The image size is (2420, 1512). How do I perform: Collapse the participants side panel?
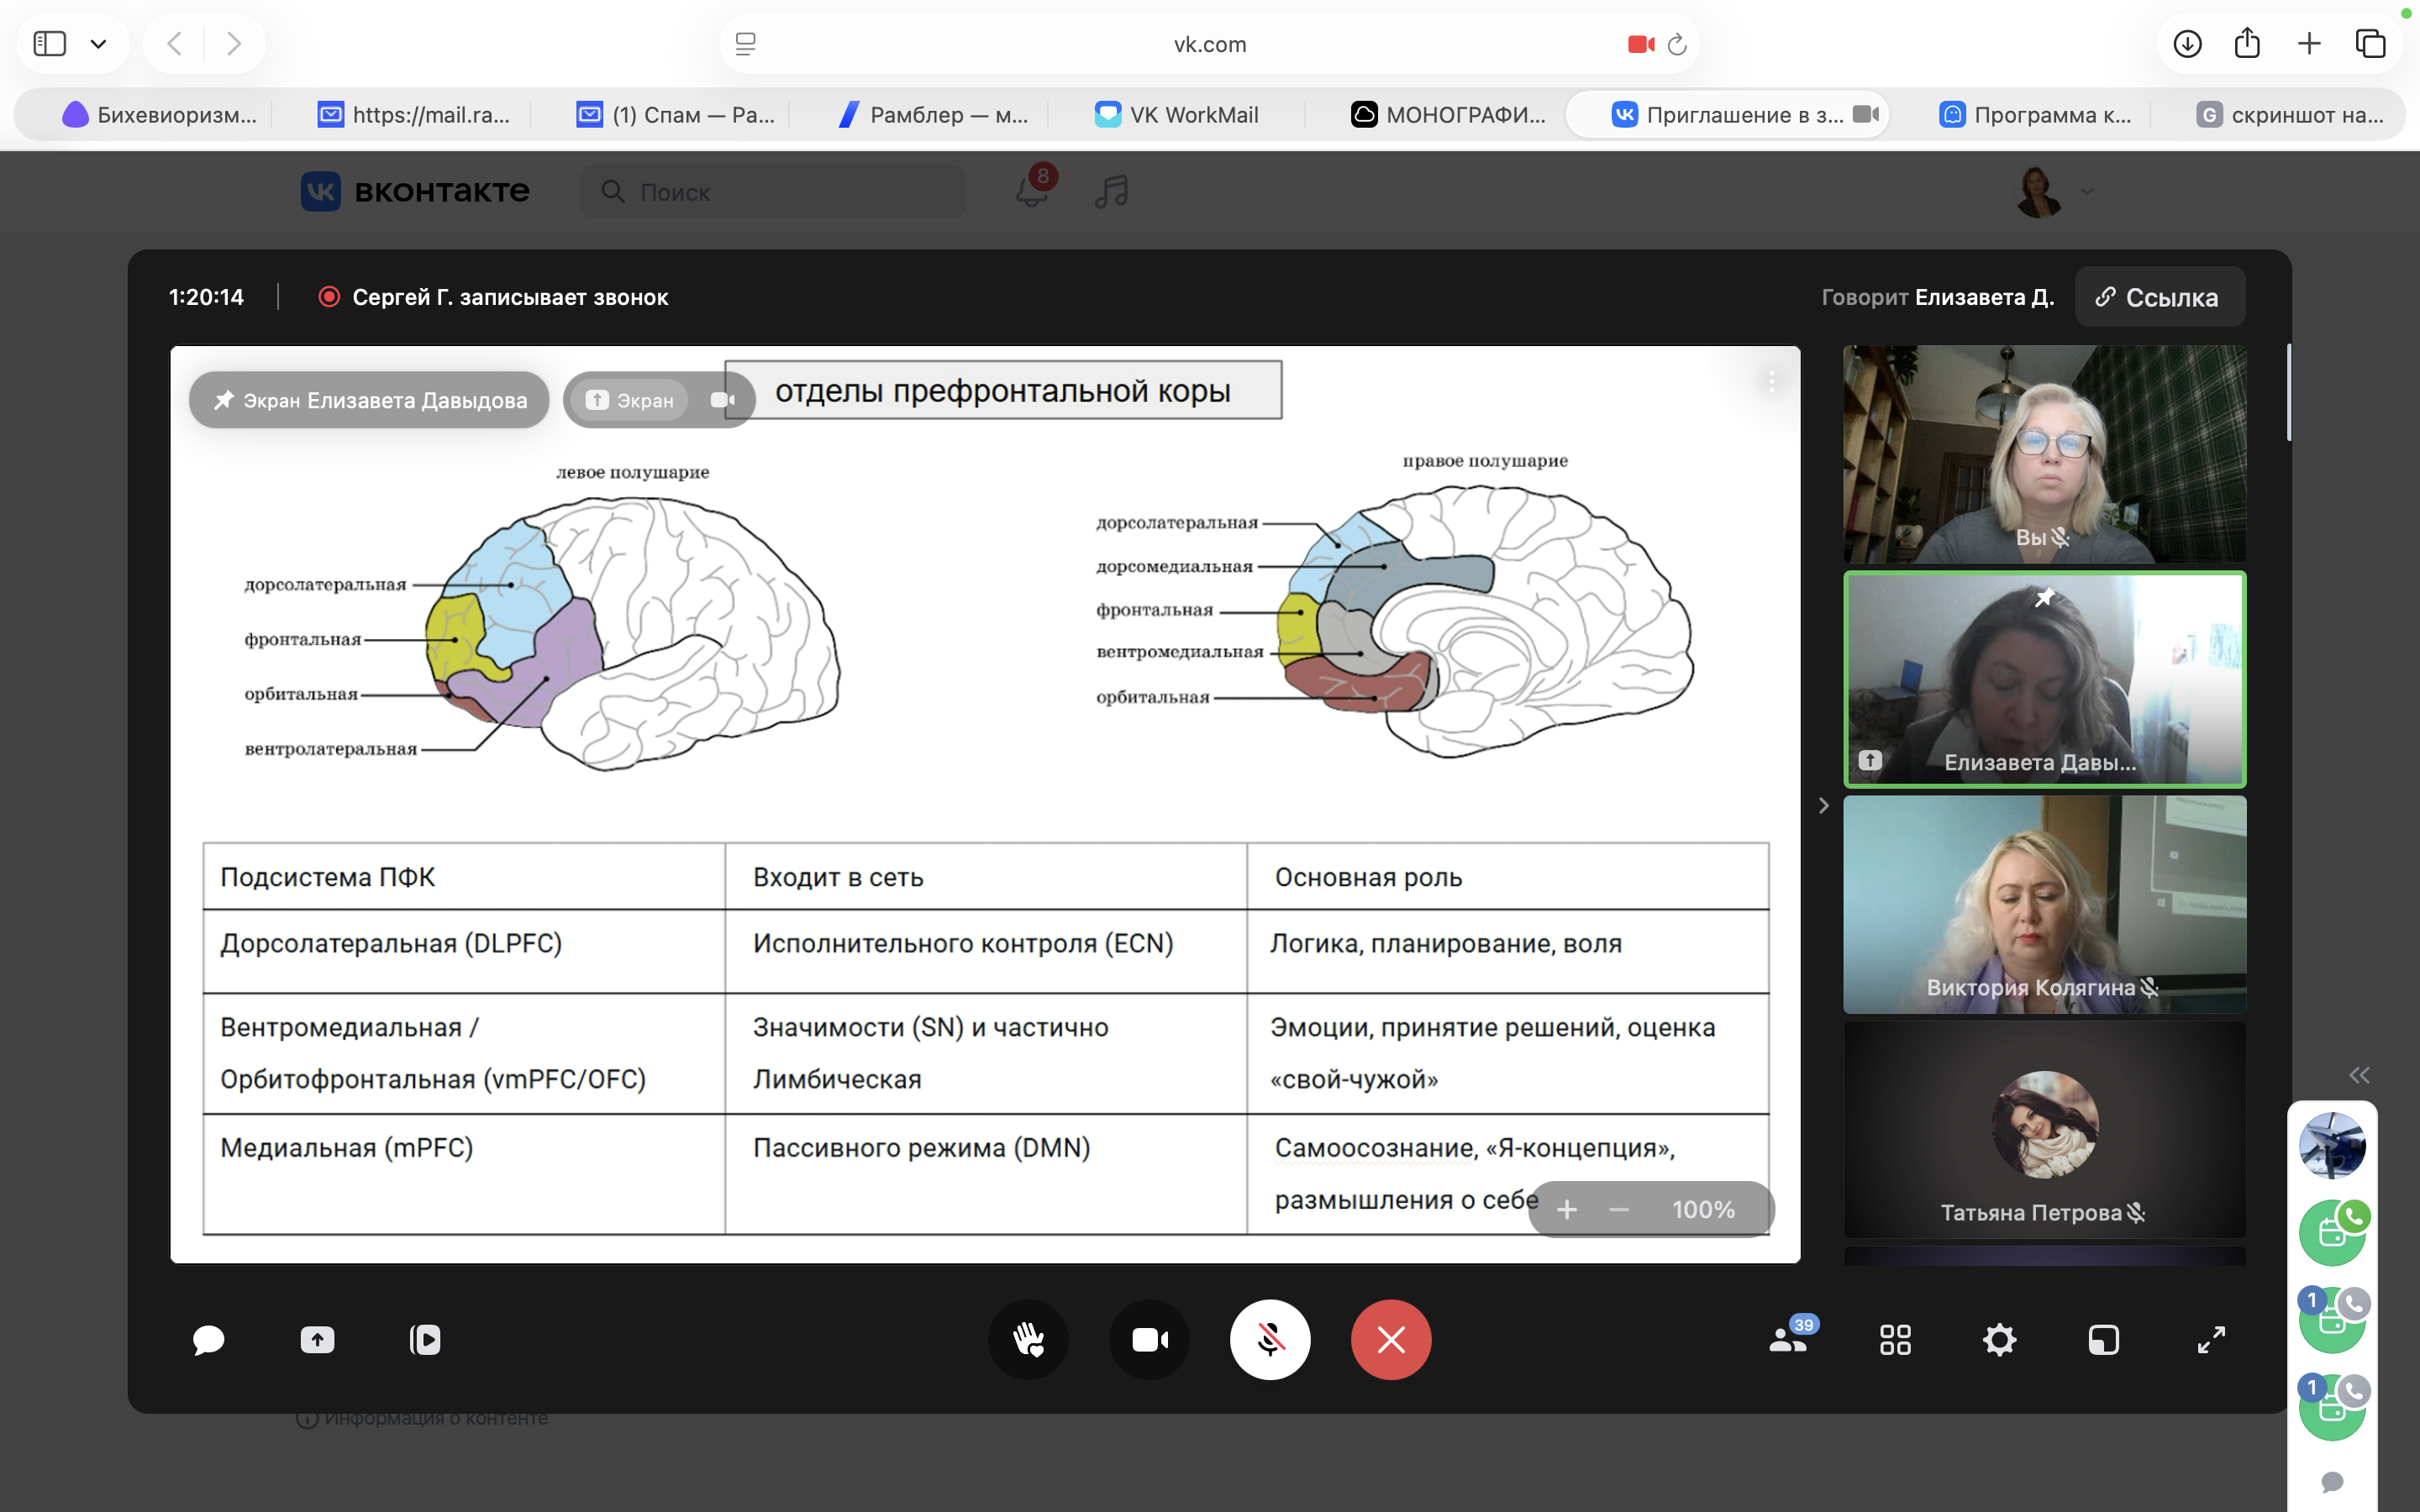pos(1823,805)
